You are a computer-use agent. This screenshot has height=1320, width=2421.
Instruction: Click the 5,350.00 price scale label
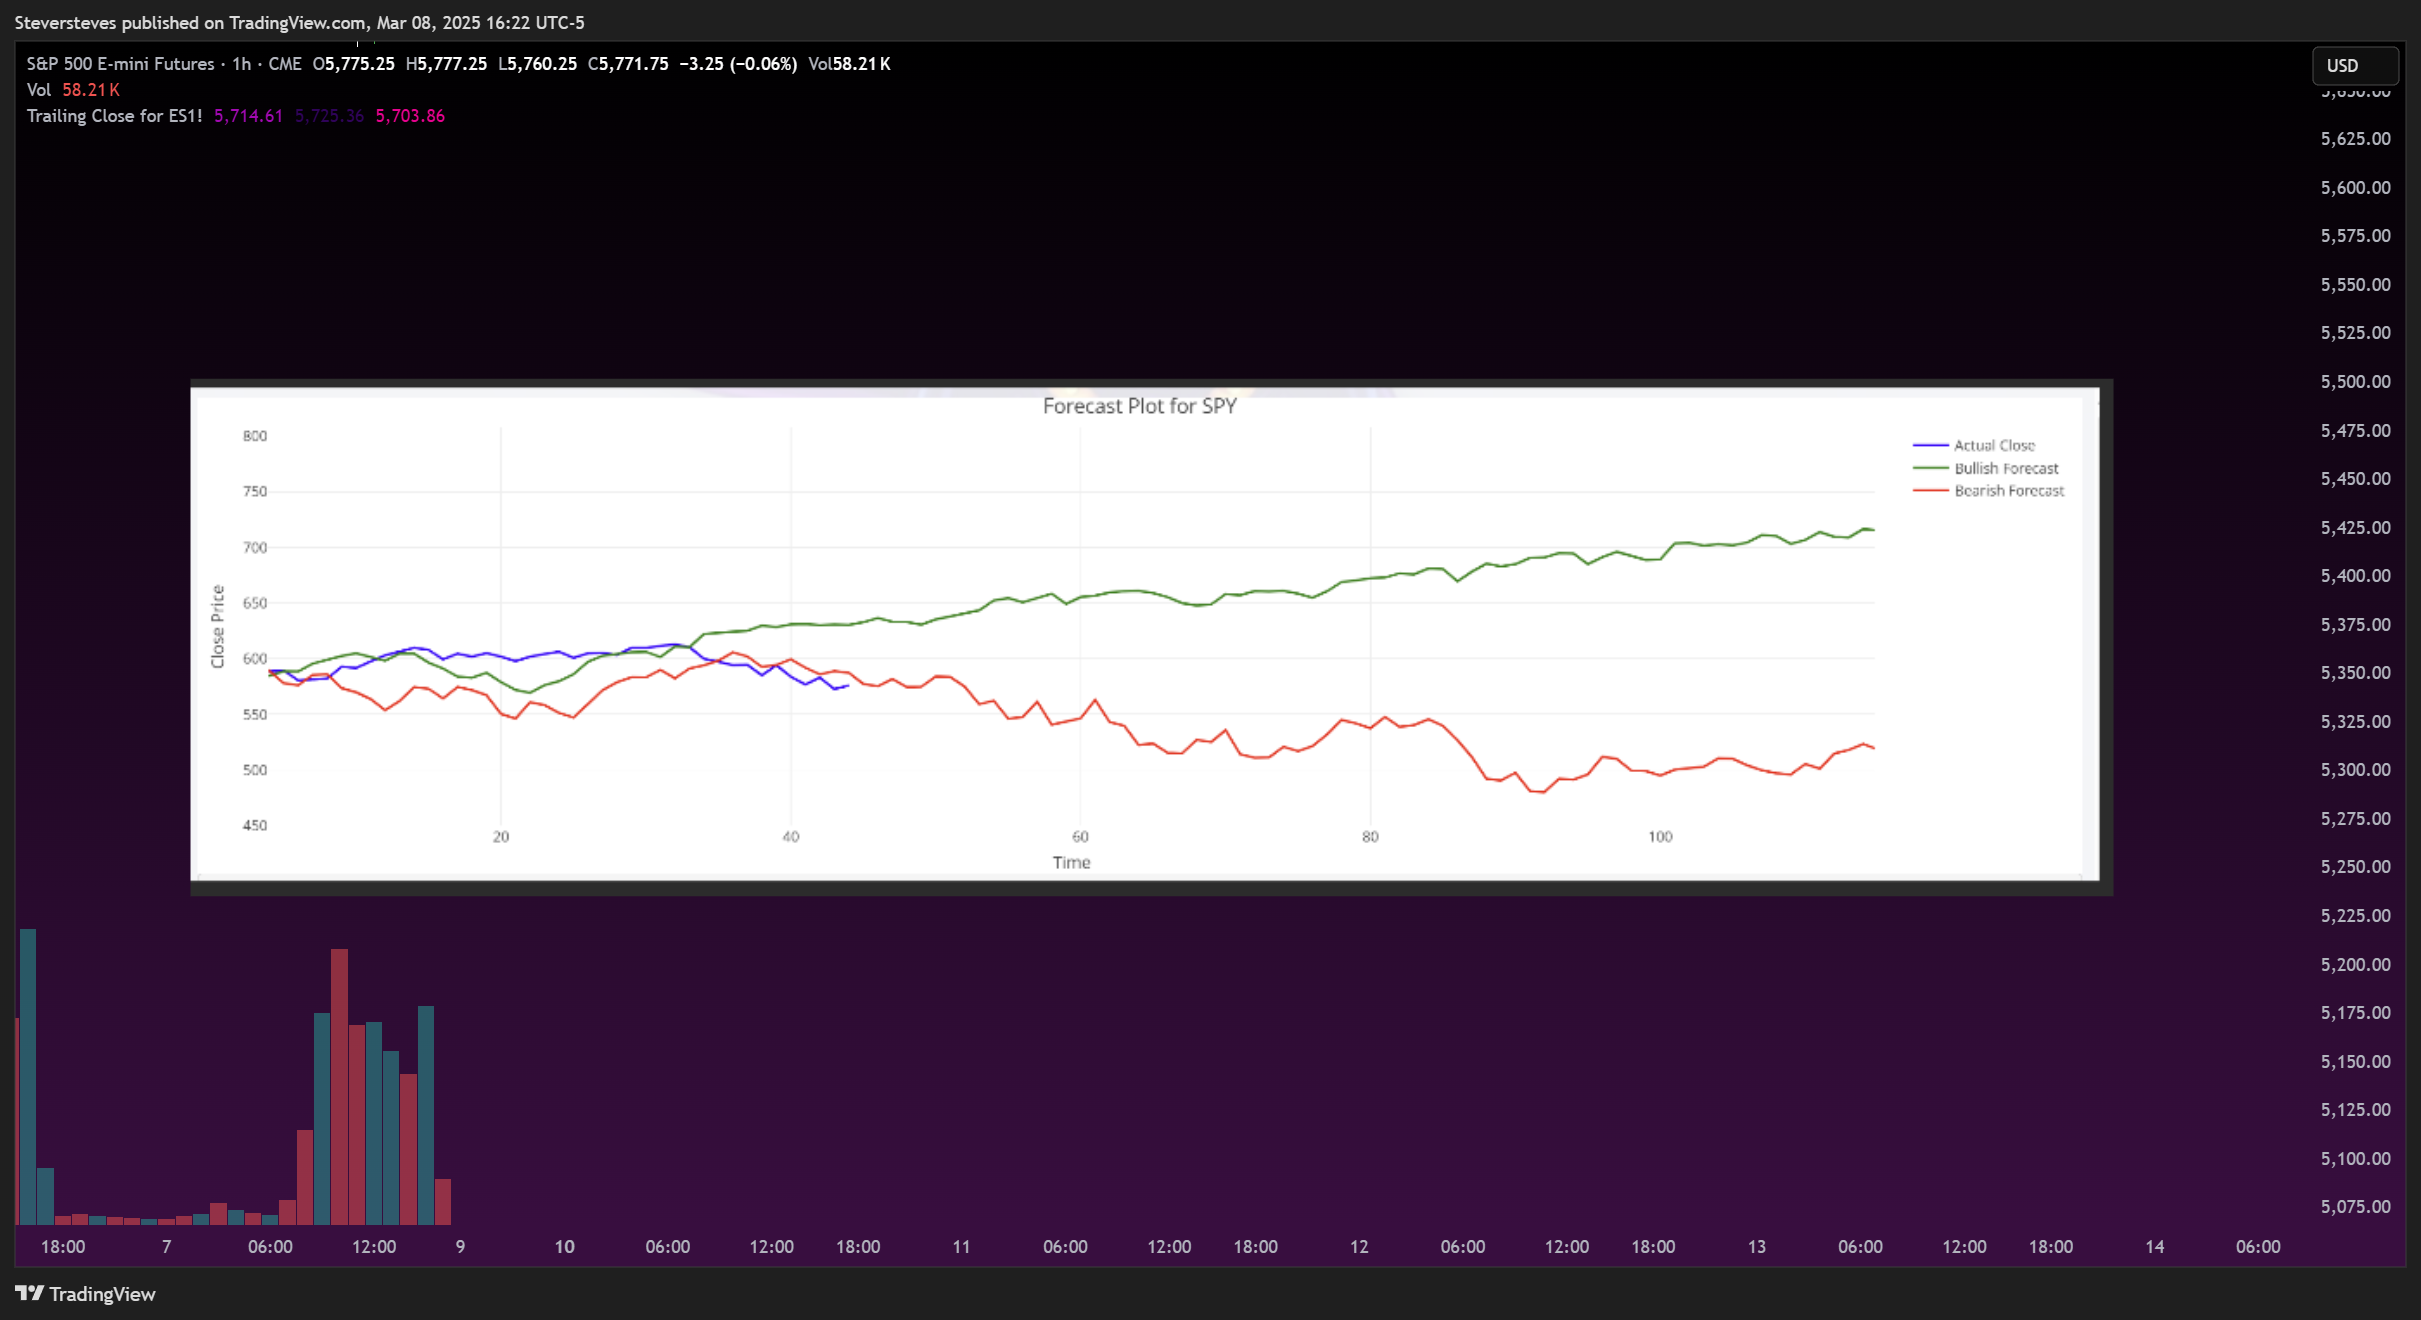[x=2355, y=673]
